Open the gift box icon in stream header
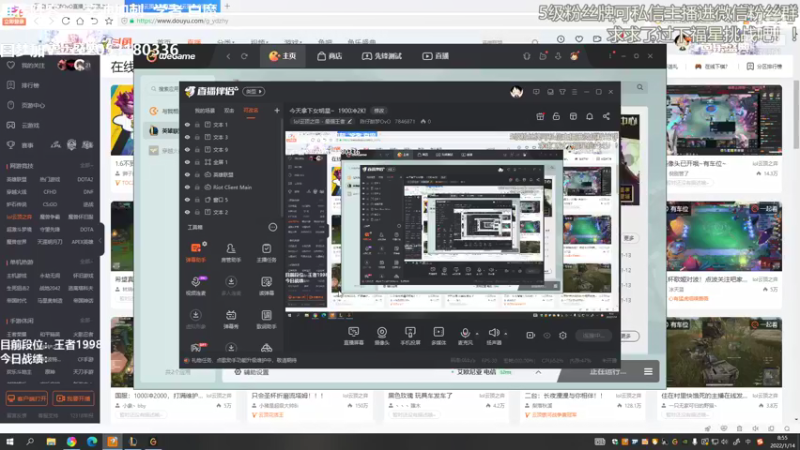Image resolution: width=800 pixels, height=450 pixels. point(540,116)
